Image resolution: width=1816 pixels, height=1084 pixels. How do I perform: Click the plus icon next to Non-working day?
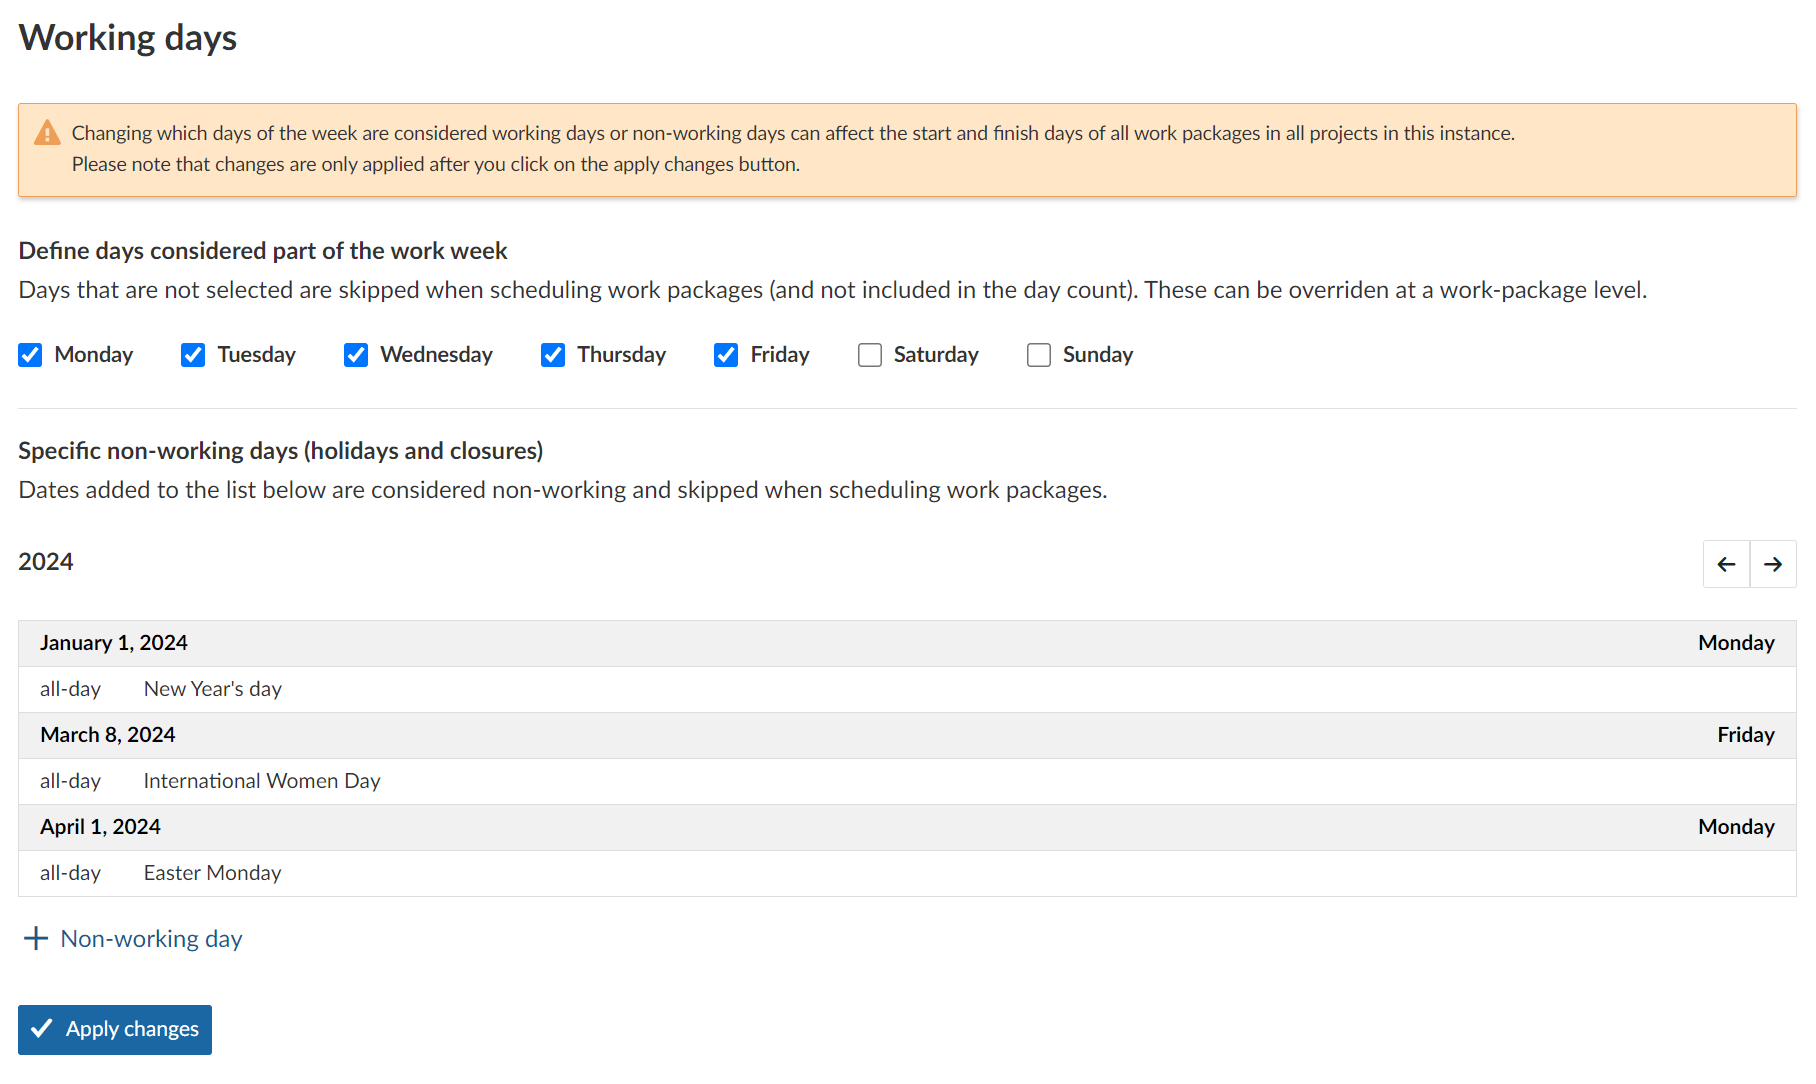(36, 938)
